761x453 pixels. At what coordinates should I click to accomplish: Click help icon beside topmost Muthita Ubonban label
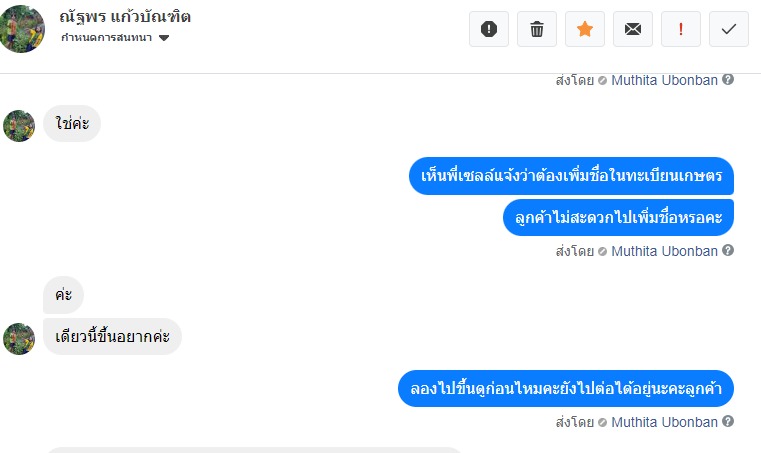coord(728,80)
